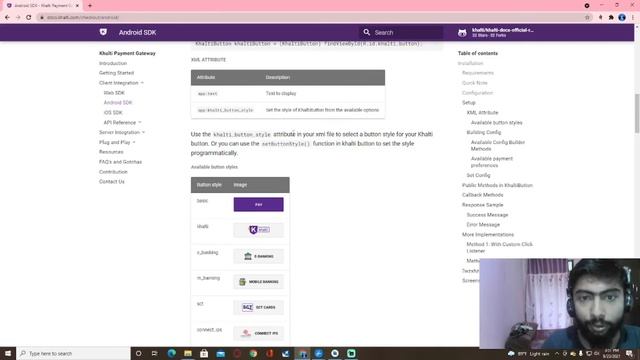
Task: Jump to Error Message in contents
Action: point(483,224)
